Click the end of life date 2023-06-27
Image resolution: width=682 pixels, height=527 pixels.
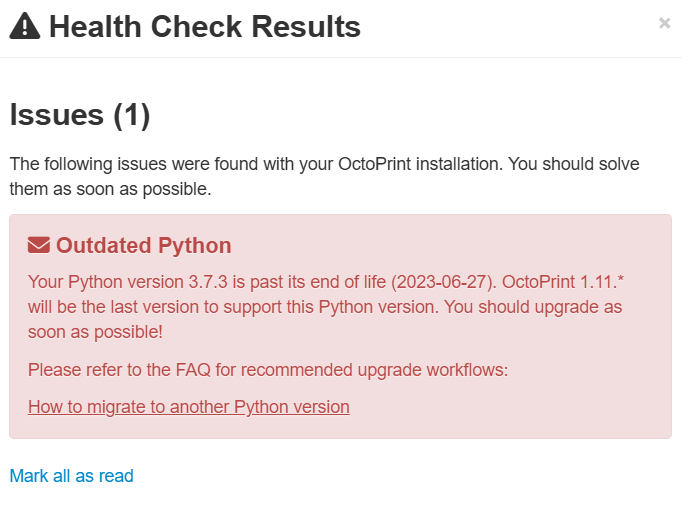click(x=443, y=282)
